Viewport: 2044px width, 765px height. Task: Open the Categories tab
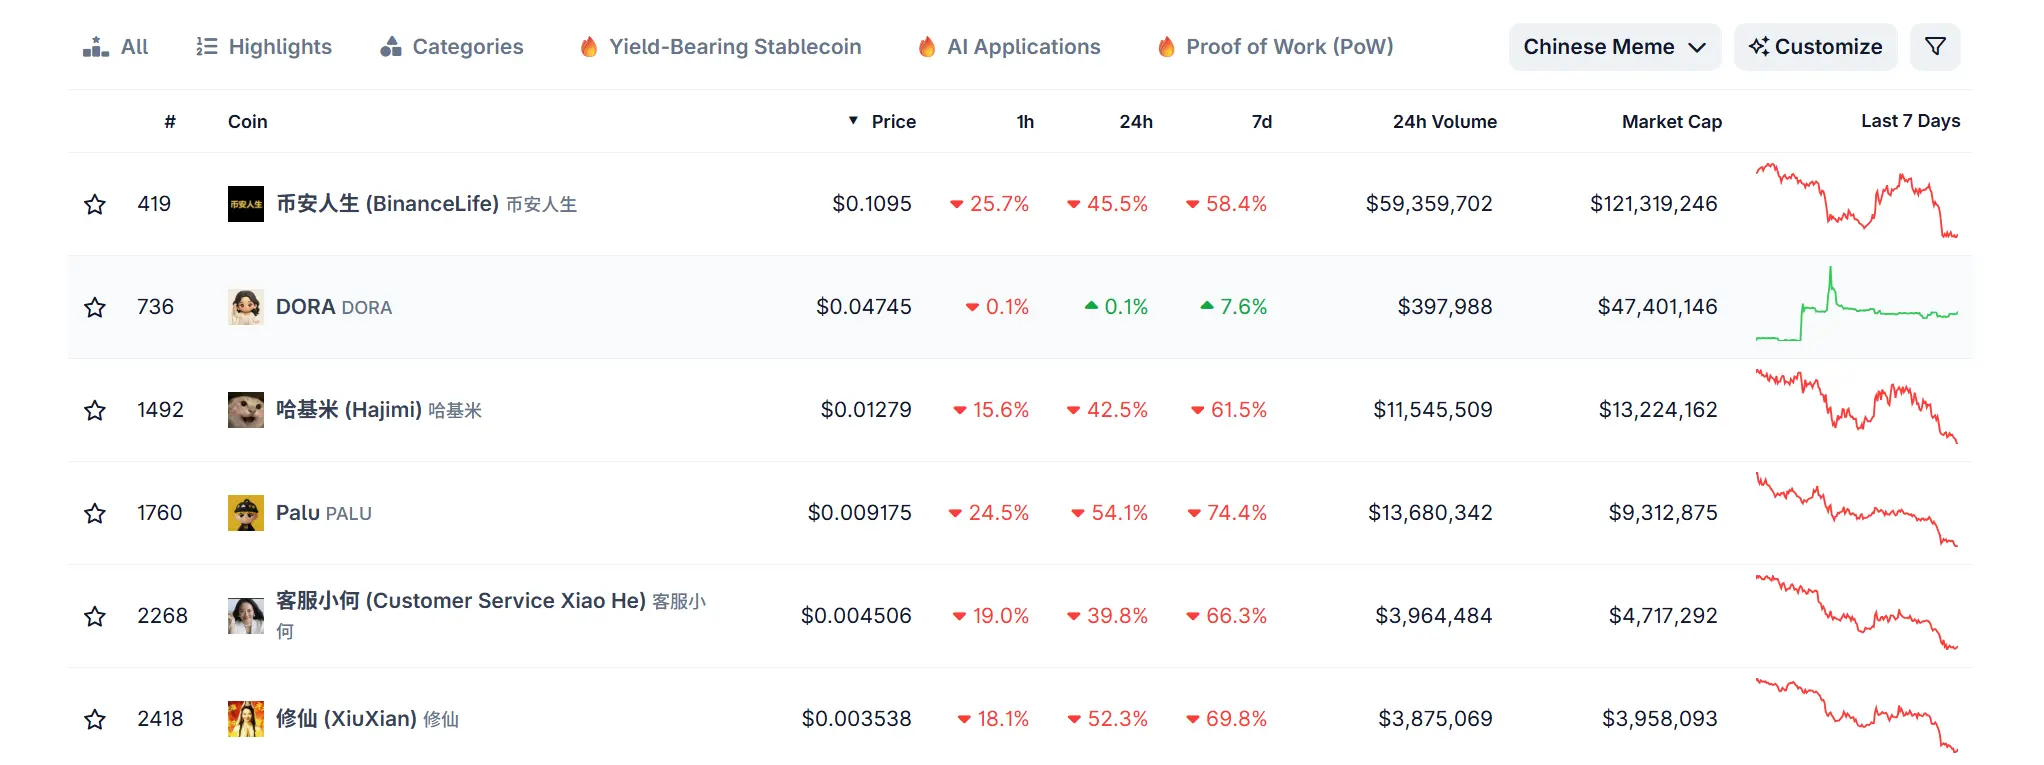(452, 47)
